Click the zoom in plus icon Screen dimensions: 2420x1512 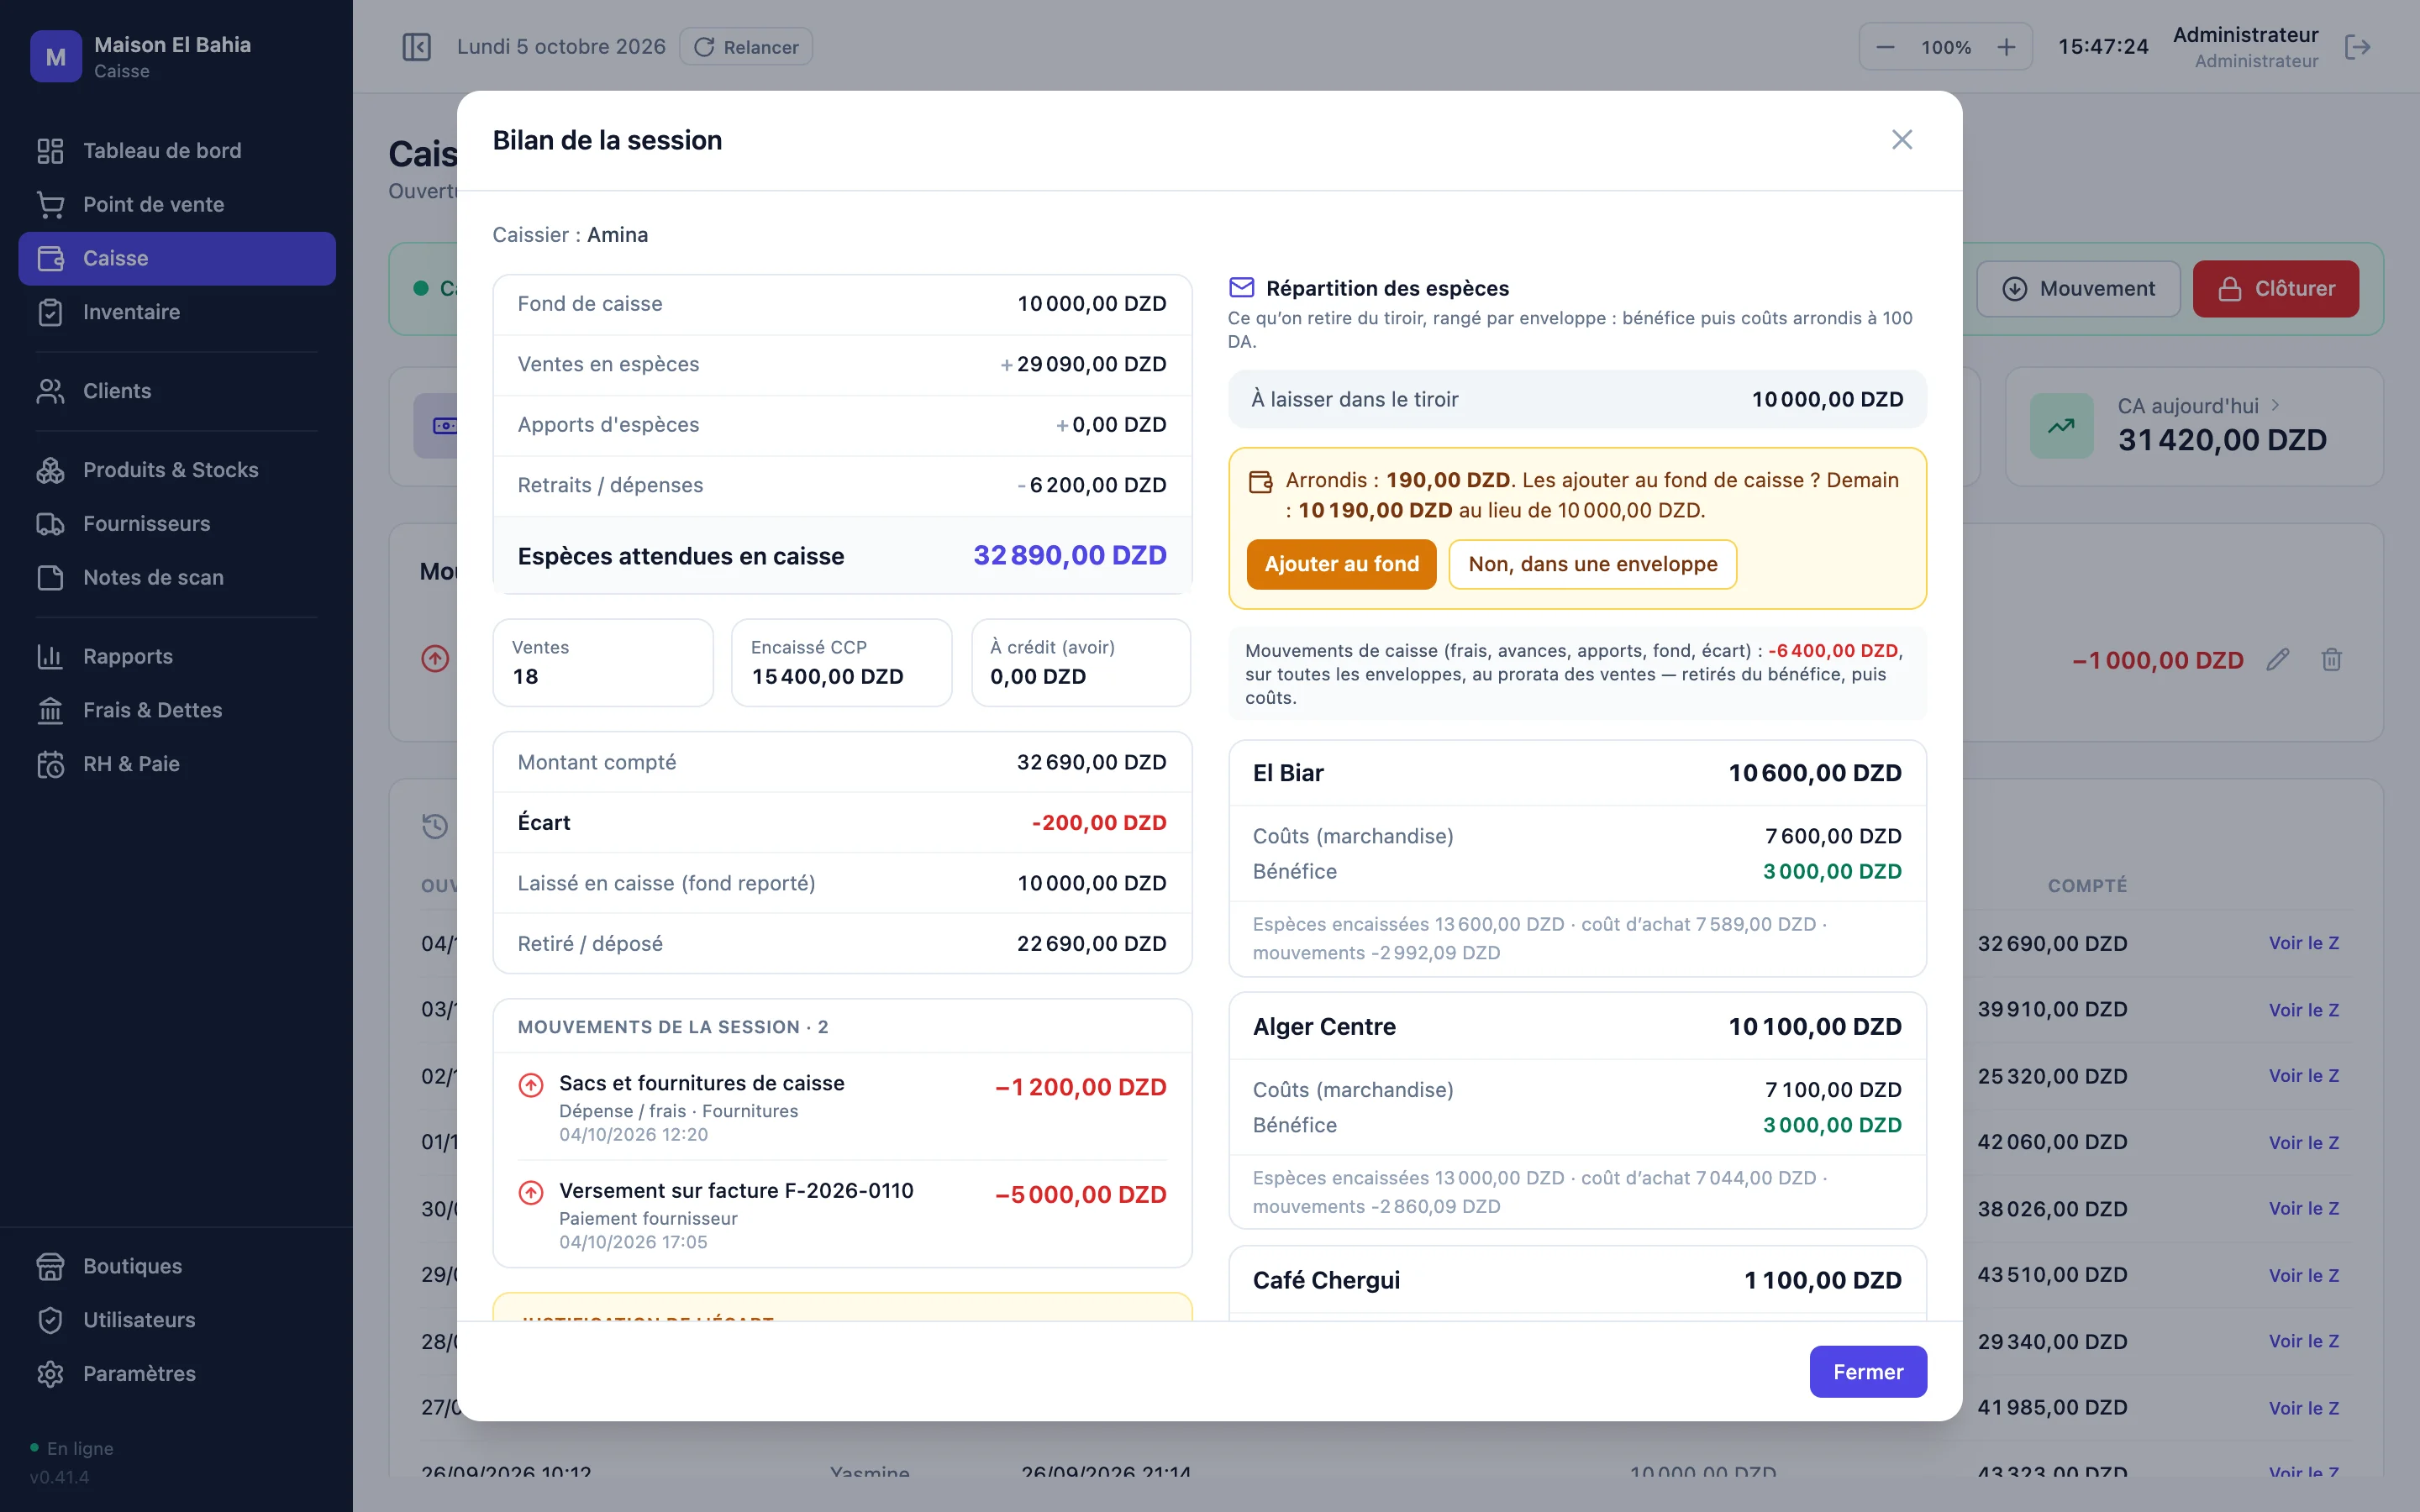tap(2006, 47)
